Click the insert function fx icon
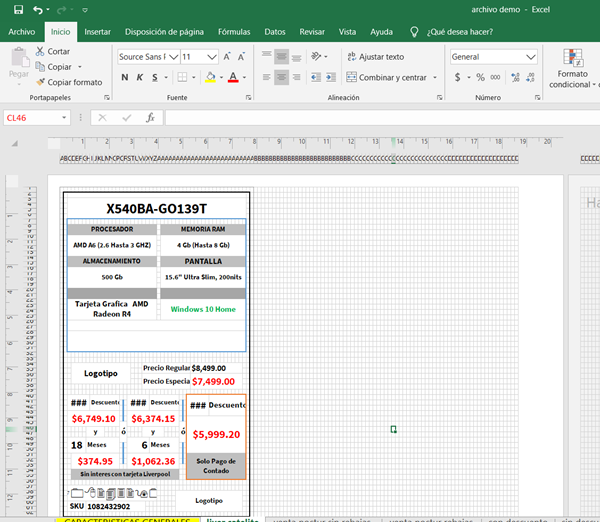This screenshot has width=600, height=522. [x=150, y=117]
